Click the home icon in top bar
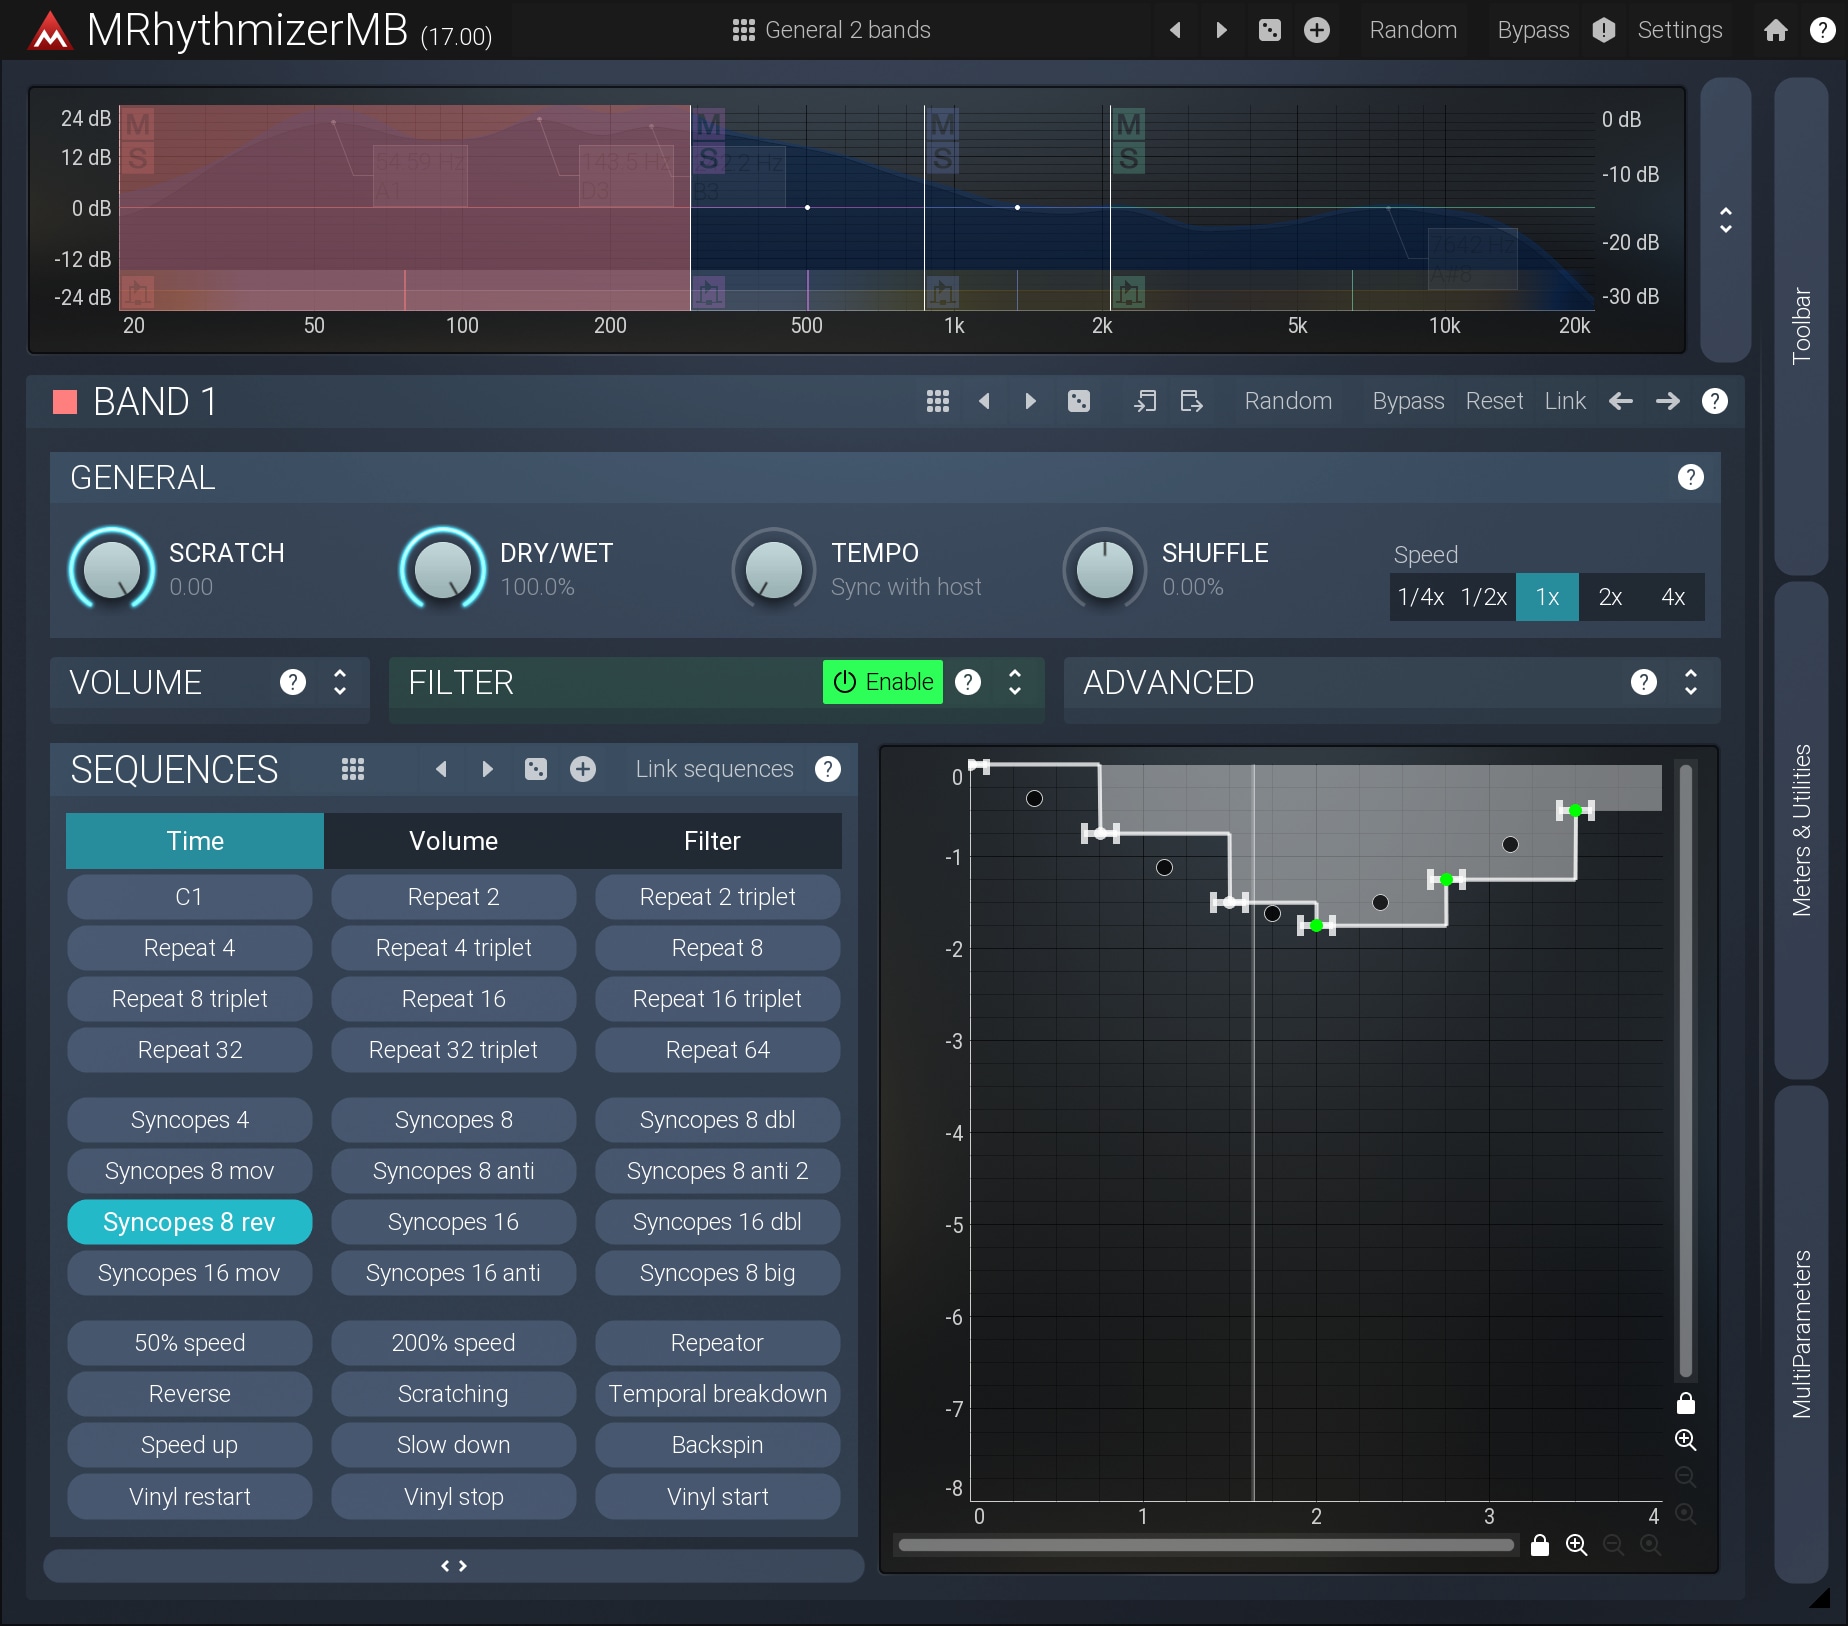1848x1626 pixels. [1775, 30]
